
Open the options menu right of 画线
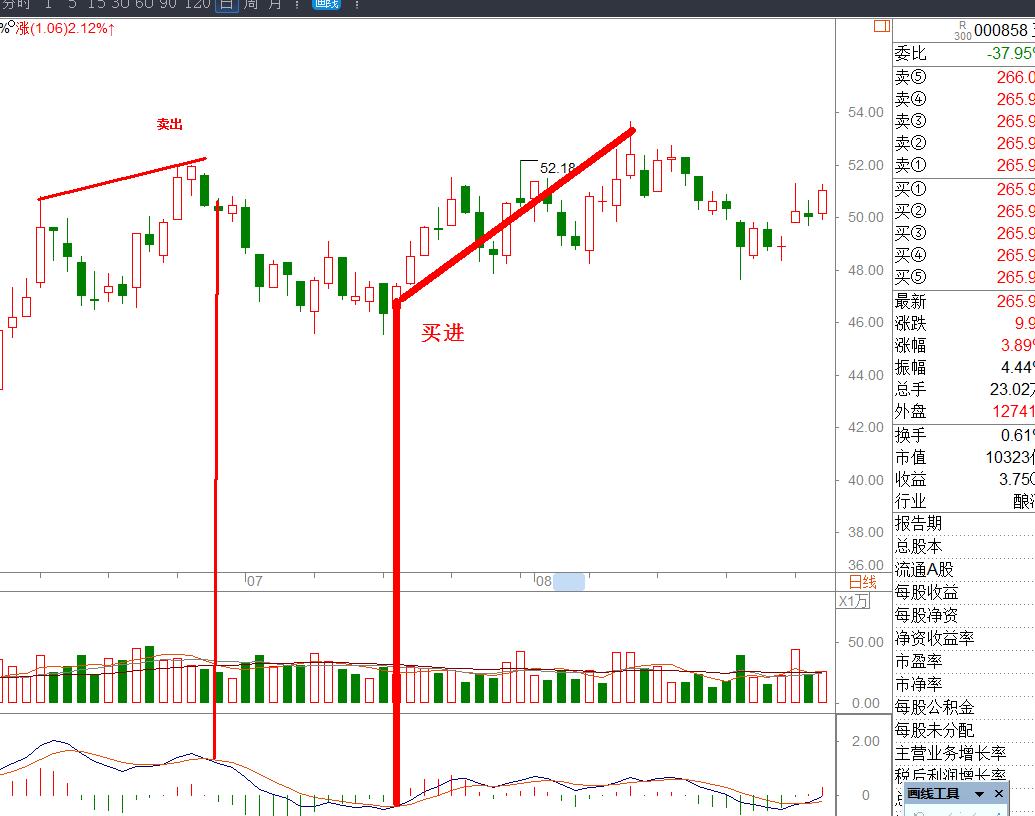click(x=356, y=5)
